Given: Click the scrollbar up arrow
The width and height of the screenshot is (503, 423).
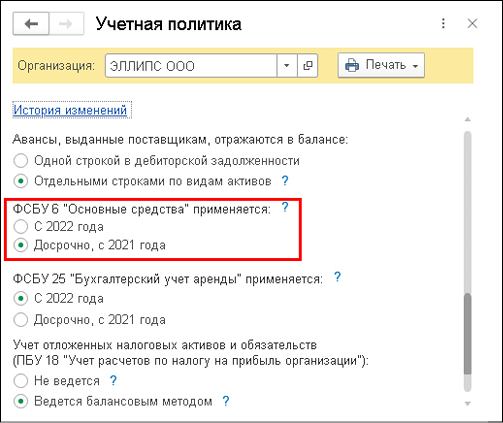Looking at the screenshot, I should click(468, 119).
